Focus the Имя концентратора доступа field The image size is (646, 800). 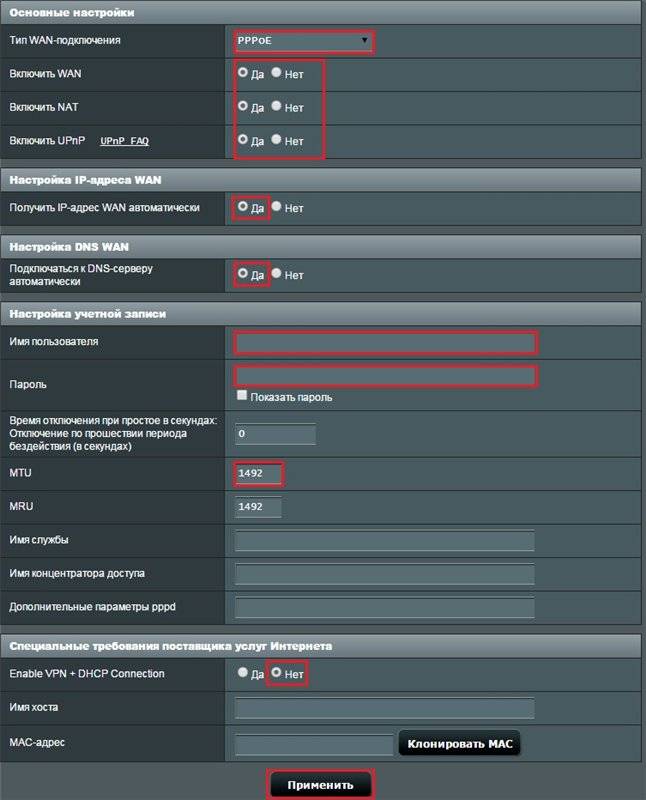pyautogui.click(x=384, y=574)
